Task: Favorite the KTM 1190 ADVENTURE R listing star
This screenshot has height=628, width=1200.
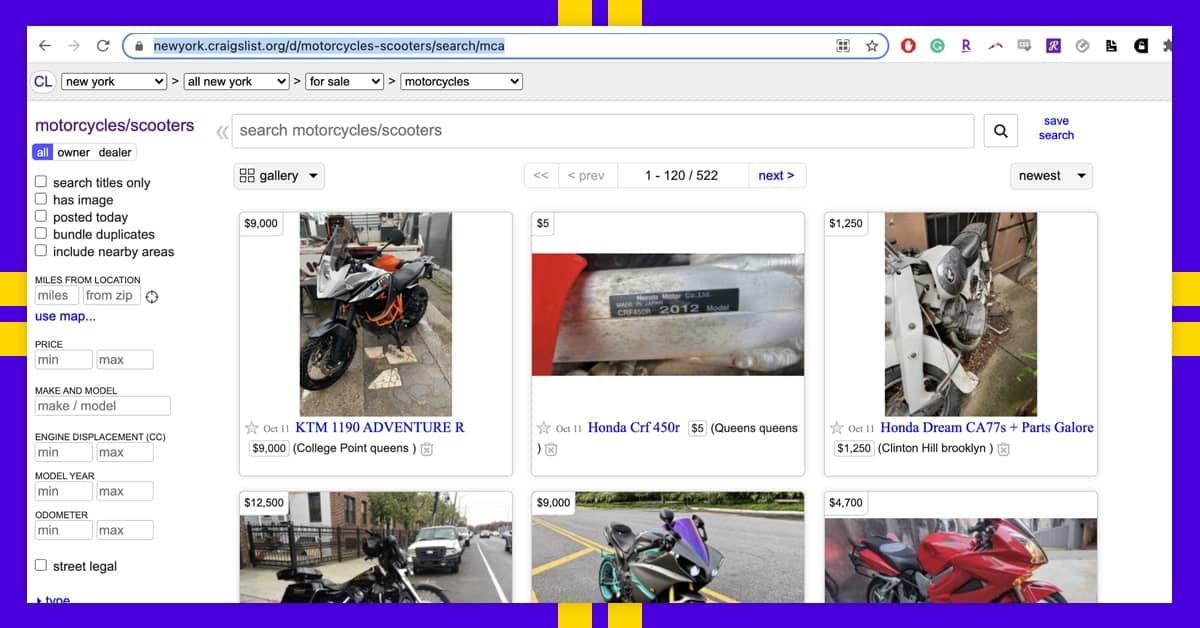Action: coord(252,428)
